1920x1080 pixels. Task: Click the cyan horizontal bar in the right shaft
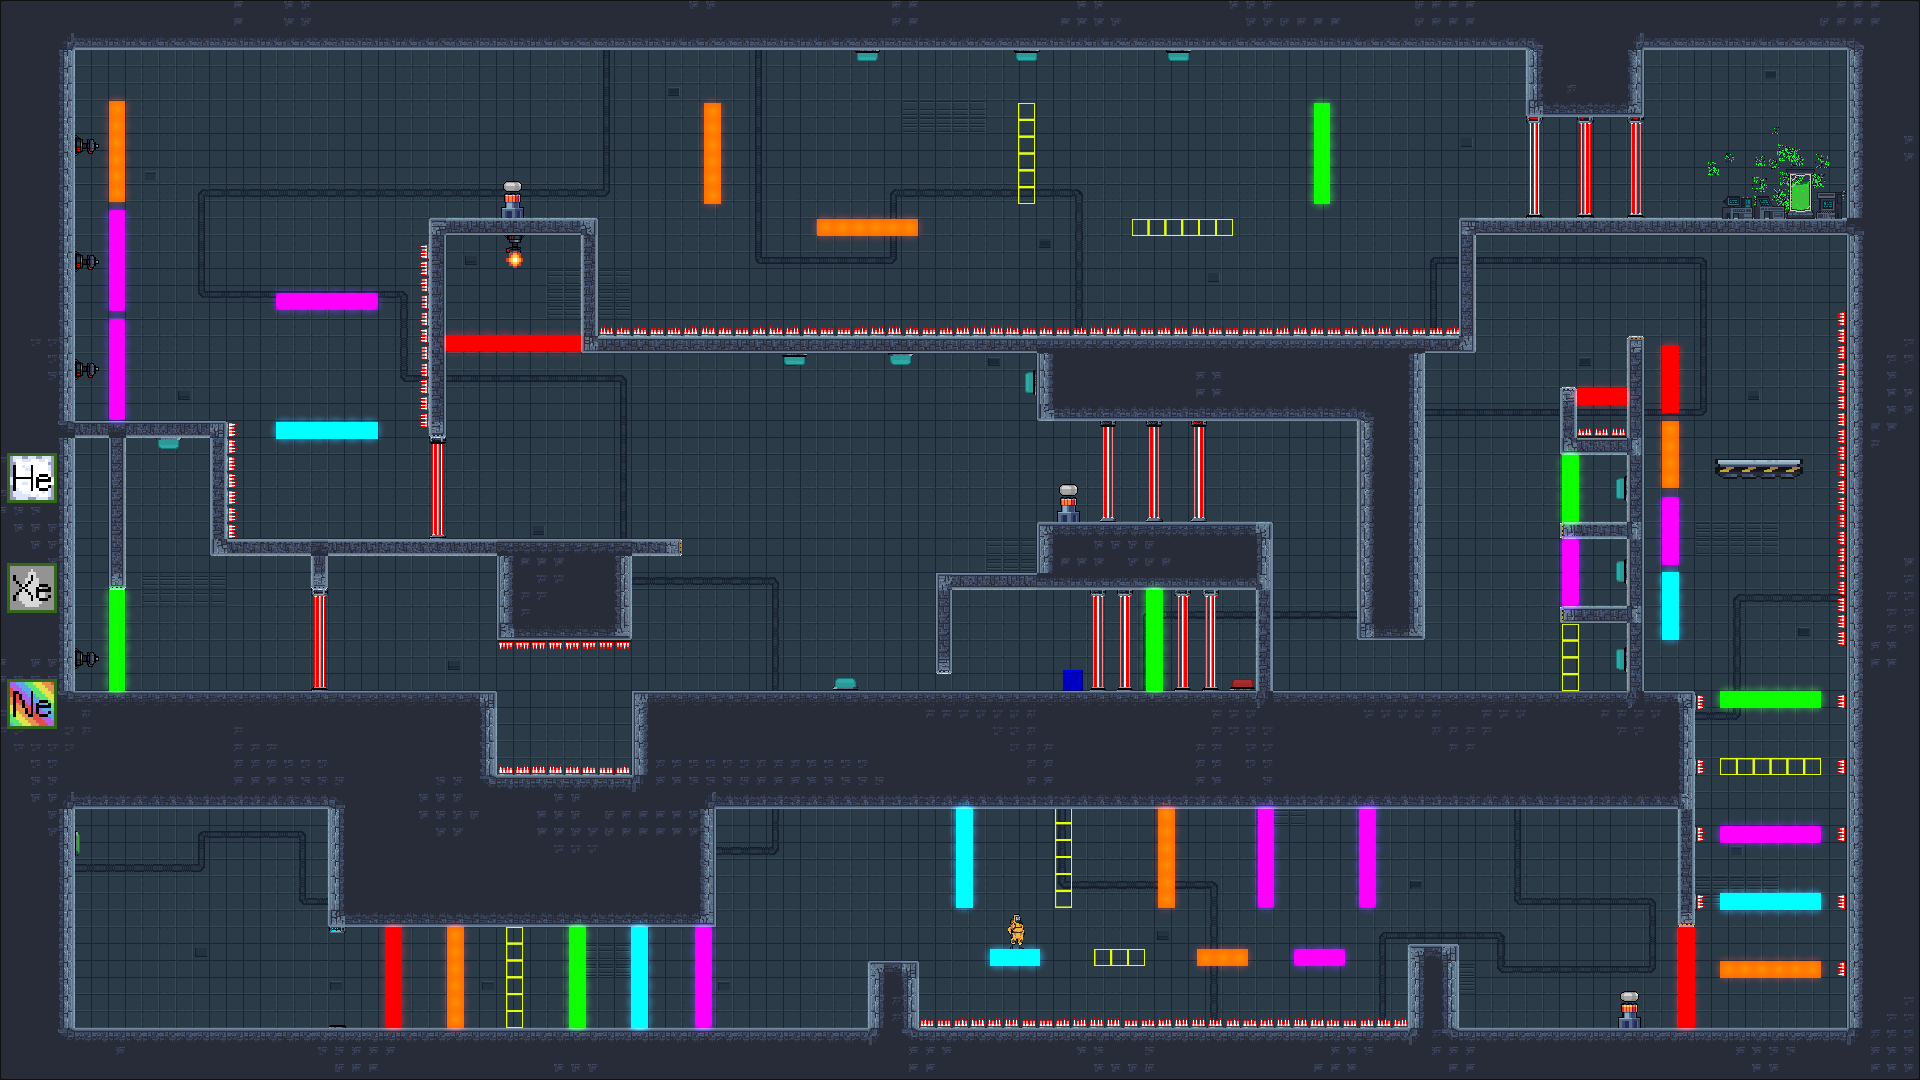[x=1770, y=901]
